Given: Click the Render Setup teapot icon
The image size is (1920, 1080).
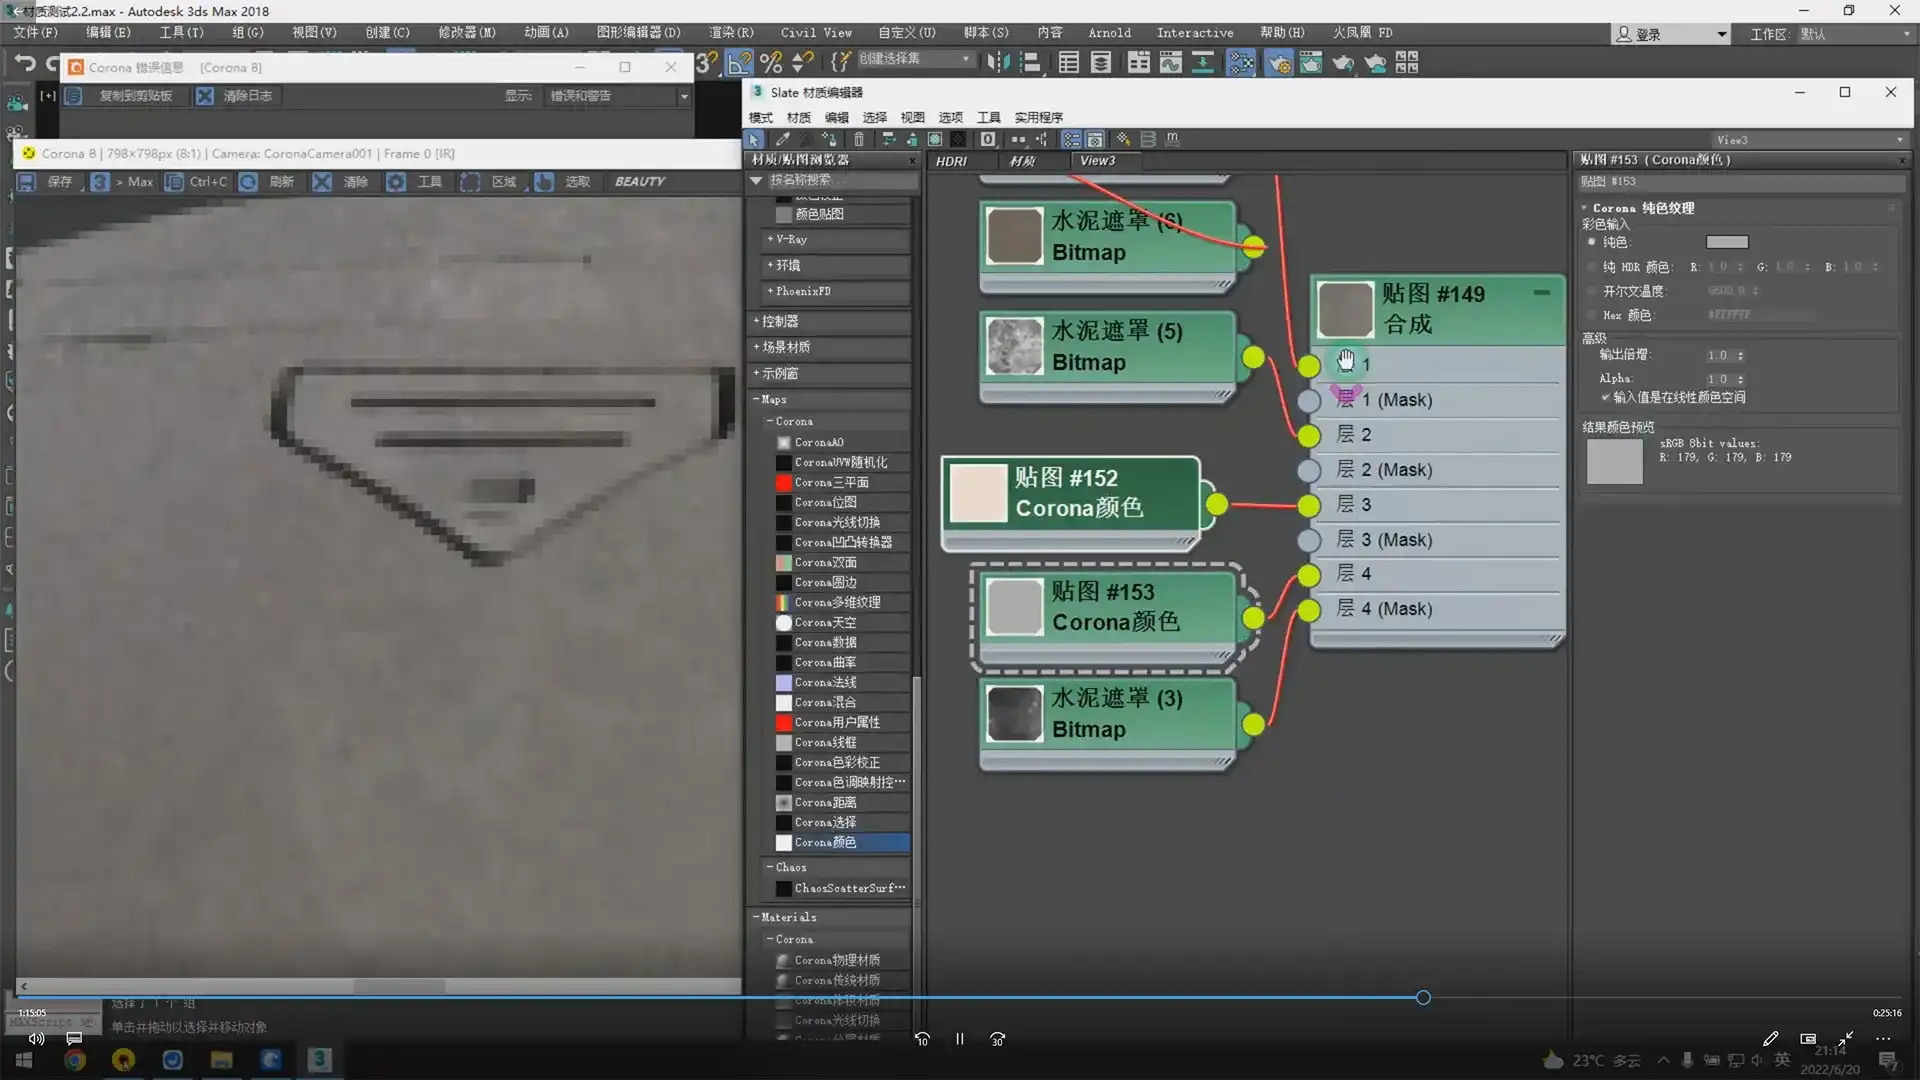Looking at the screenshot, I should (x=1278, y=63).
